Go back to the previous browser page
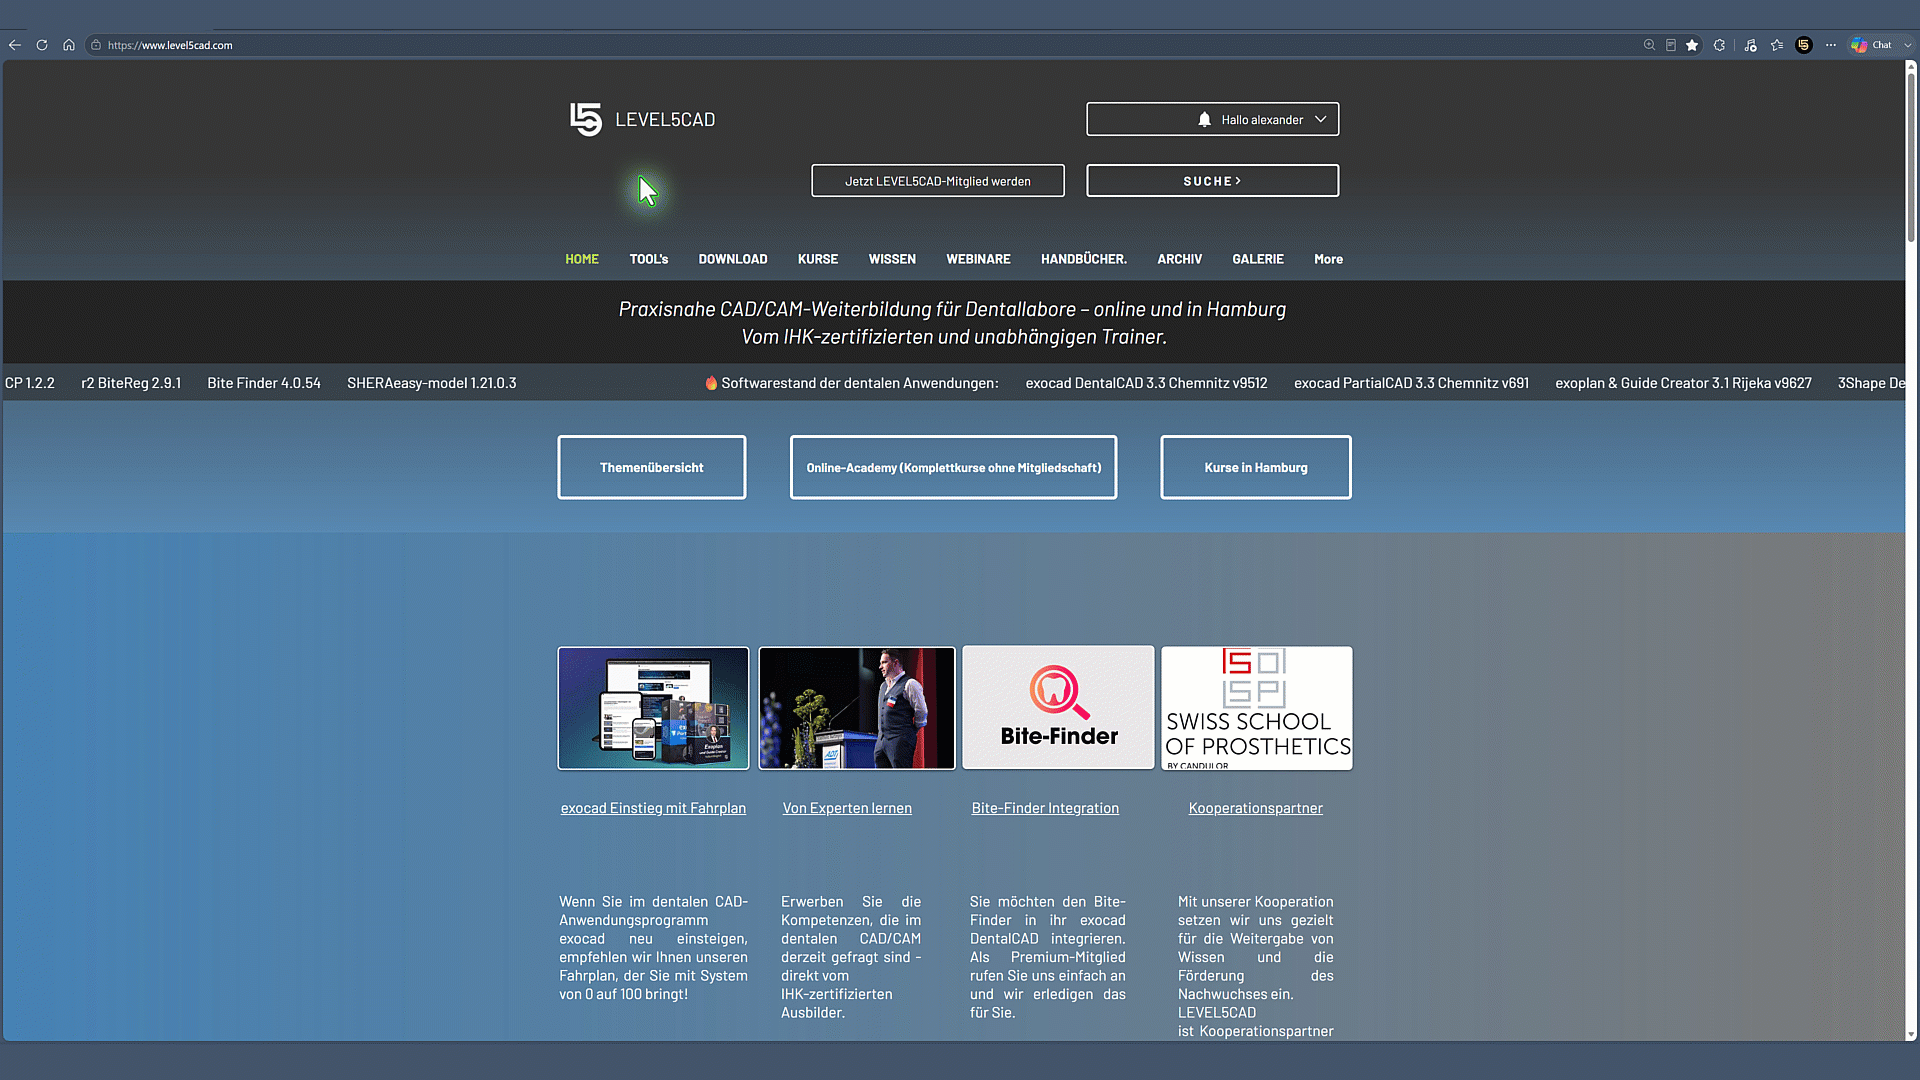This screenshot has height=1080, width=1920. [14, 45]
